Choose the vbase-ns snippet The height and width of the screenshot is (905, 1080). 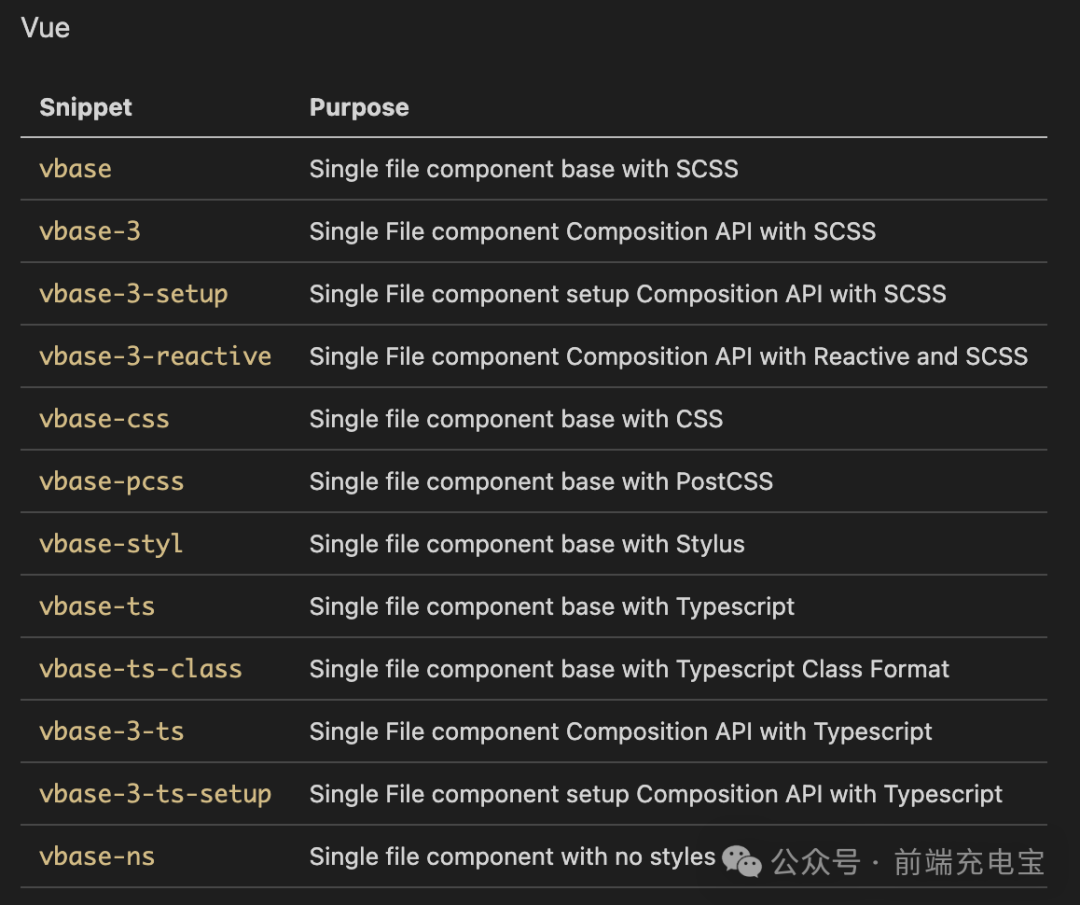click(x=97, y=856)
